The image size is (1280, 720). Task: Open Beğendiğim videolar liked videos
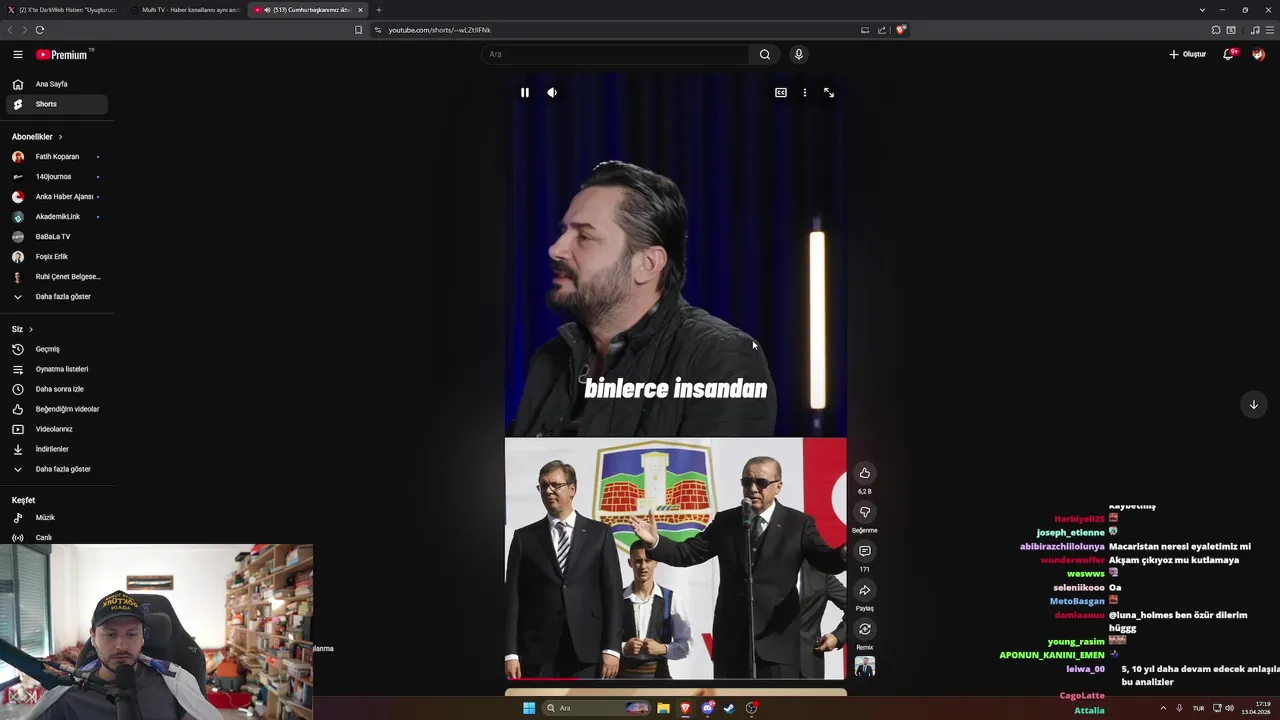57,409
